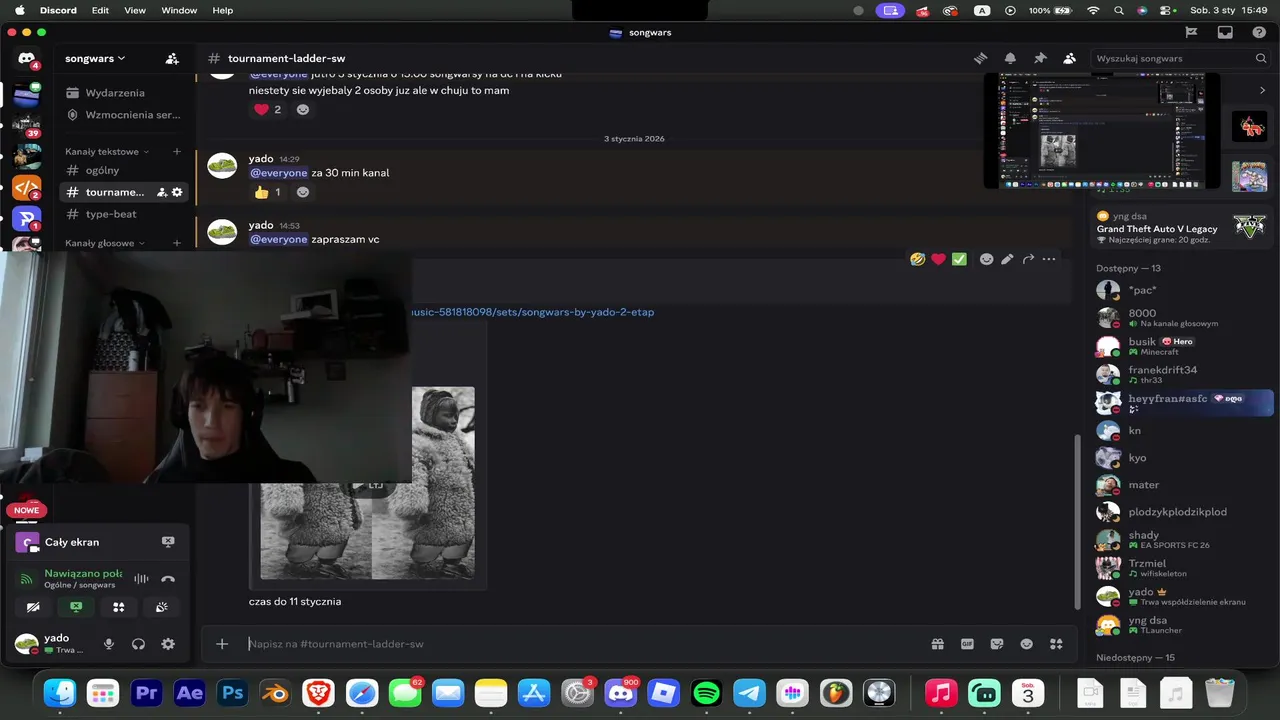Toggle the member list icon
The image size is (1280, 720).
click(1070, 58)
